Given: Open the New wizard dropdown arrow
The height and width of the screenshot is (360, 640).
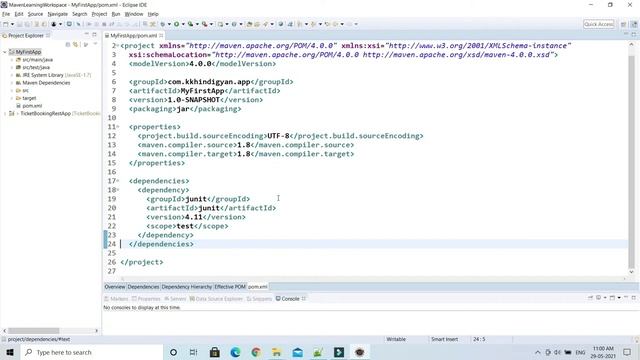Looking at the screenshot, I should [12, 24].
